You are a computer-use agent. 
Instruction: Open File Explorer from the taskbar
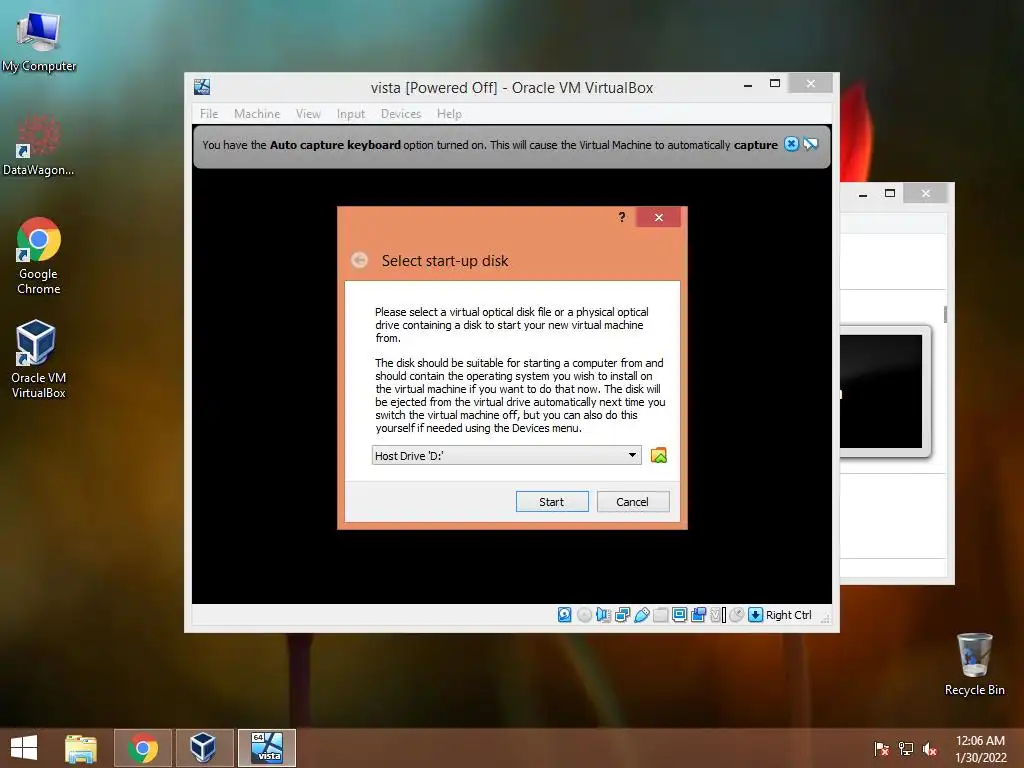pyautogui.click(x=81, y=748)
